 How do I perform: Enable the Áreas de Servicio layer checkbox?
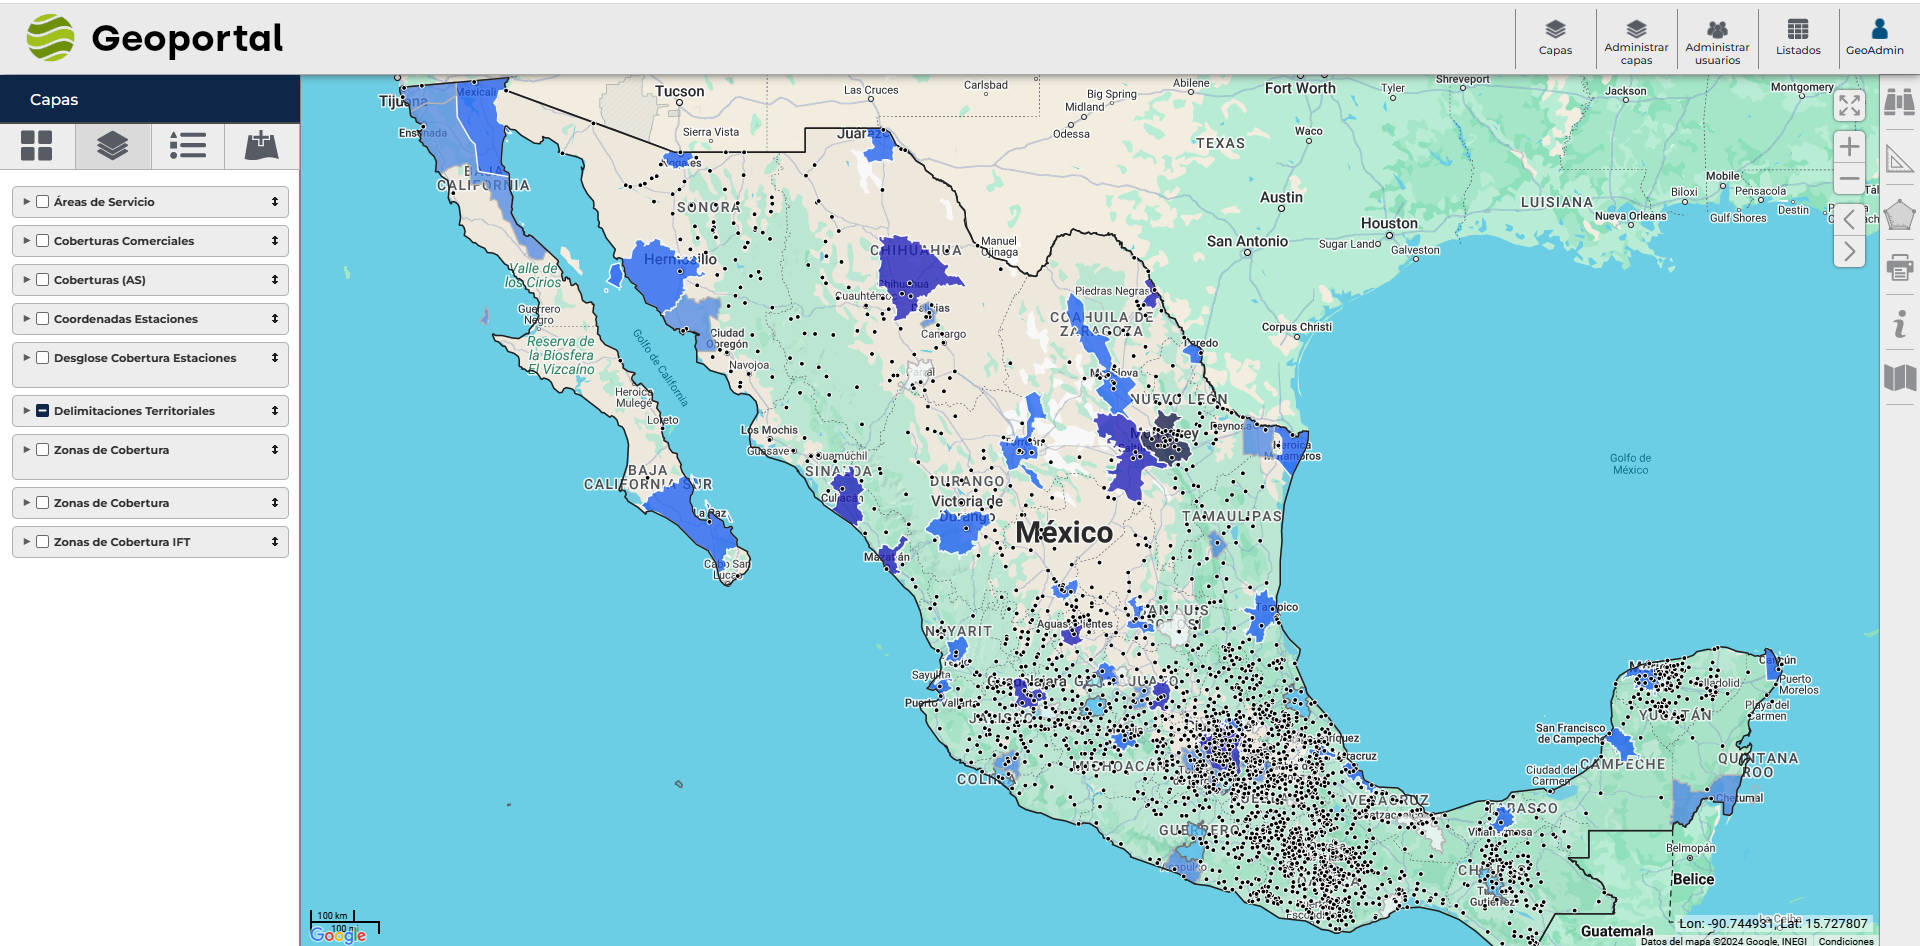point(43,202)
